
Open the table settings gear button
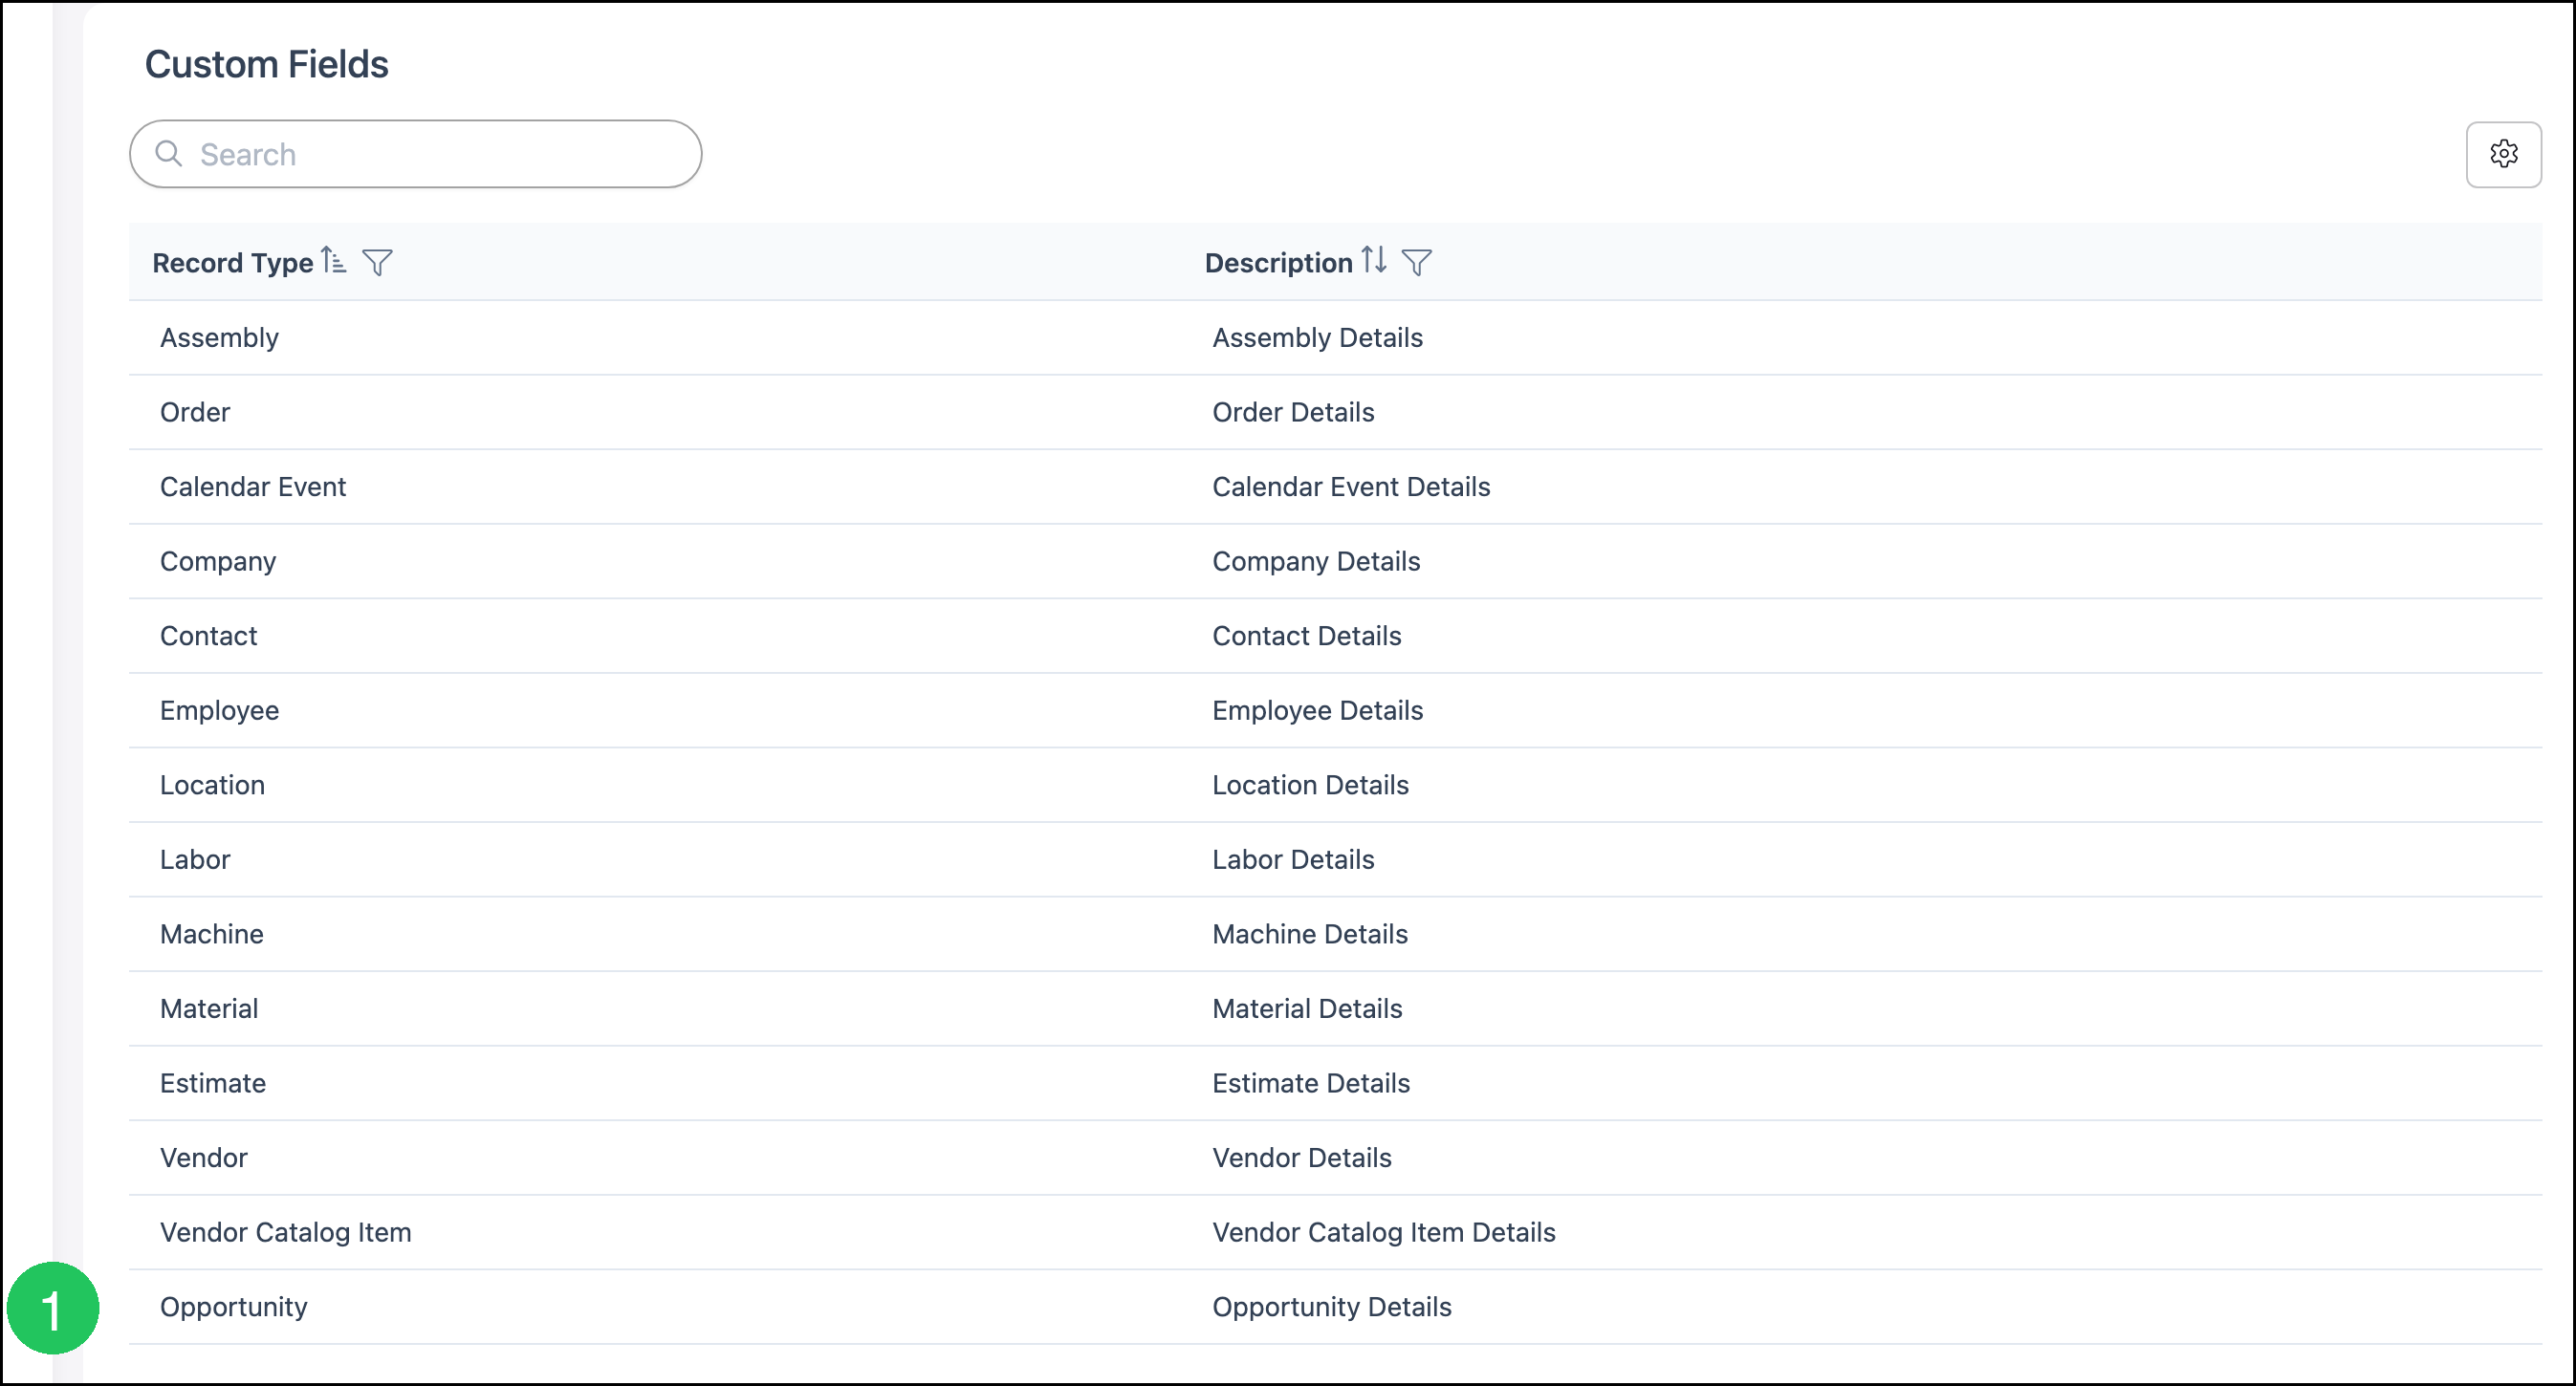2503,154
